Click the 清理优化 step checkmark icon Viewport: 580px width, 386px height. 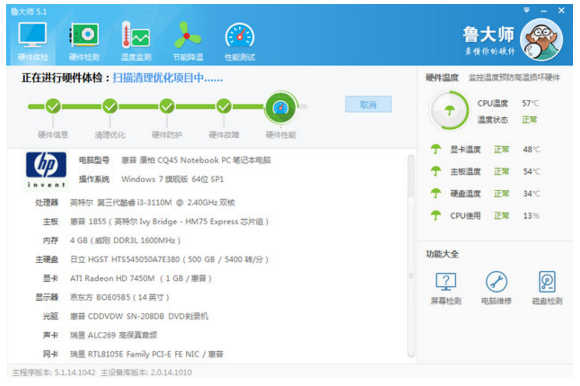pyautogui.click(x=110, y=106)
